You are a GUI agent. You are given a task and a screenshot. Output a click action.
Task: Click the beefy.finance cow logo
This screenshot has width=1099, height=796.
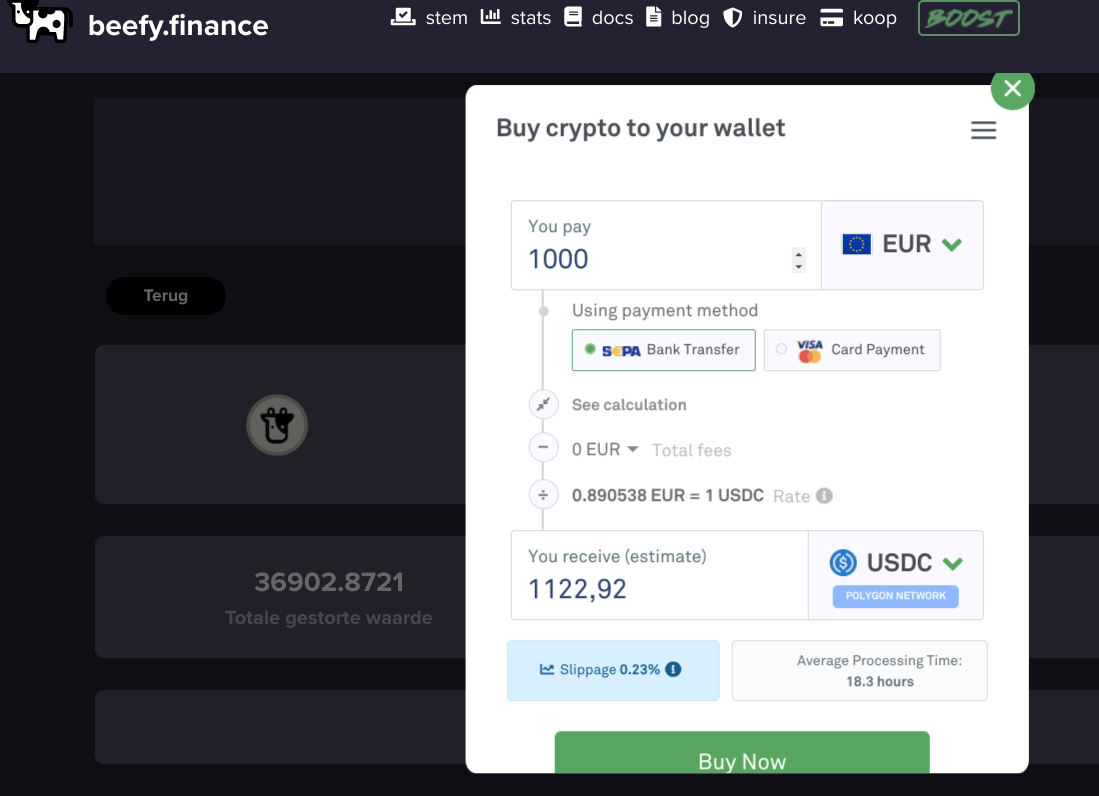pos(41,22)
